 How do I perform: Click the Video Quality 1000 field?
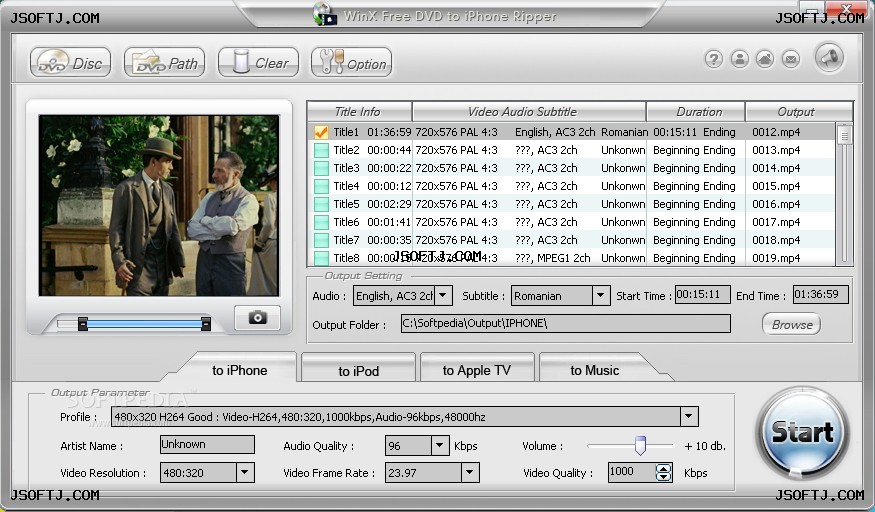tap(631, 472)
